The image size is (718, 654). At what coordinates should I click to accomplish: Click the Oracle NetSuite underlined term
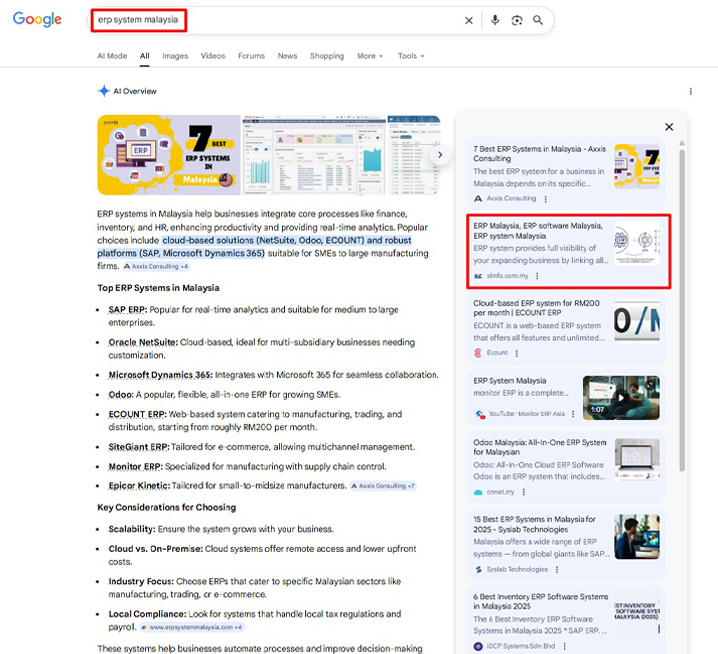pyautogui.click(x=142, y=342)
